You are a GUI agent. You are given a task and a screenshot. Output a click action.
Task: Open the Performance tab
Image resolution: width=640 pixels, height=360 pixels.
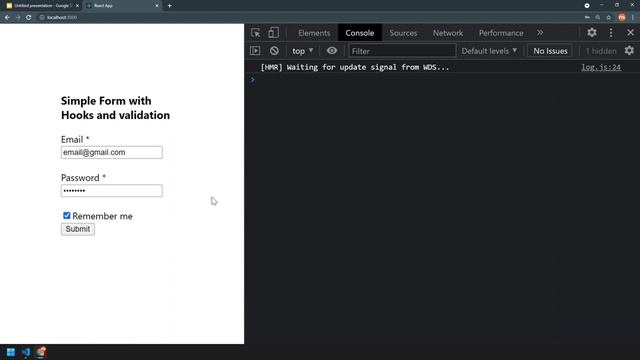501,33
